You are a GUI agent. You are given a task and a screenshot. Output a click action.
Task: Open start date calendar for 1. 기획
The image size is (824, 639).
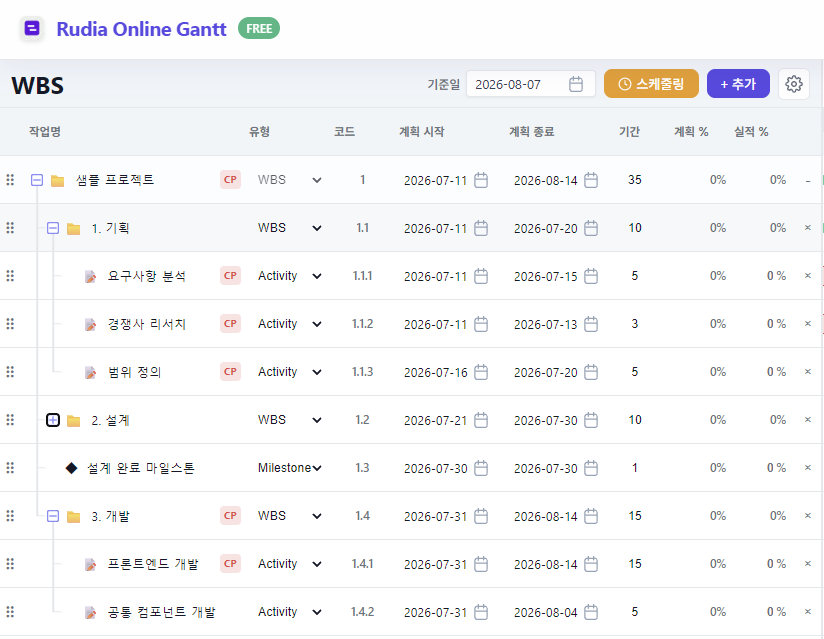tap(481, 228)
